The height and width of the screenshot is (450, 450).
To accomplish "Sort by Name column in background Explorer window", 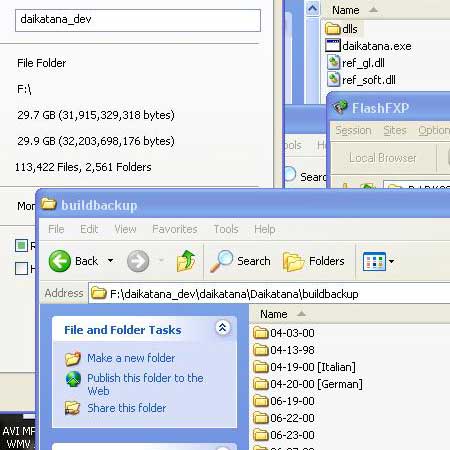I will (346, 10).
